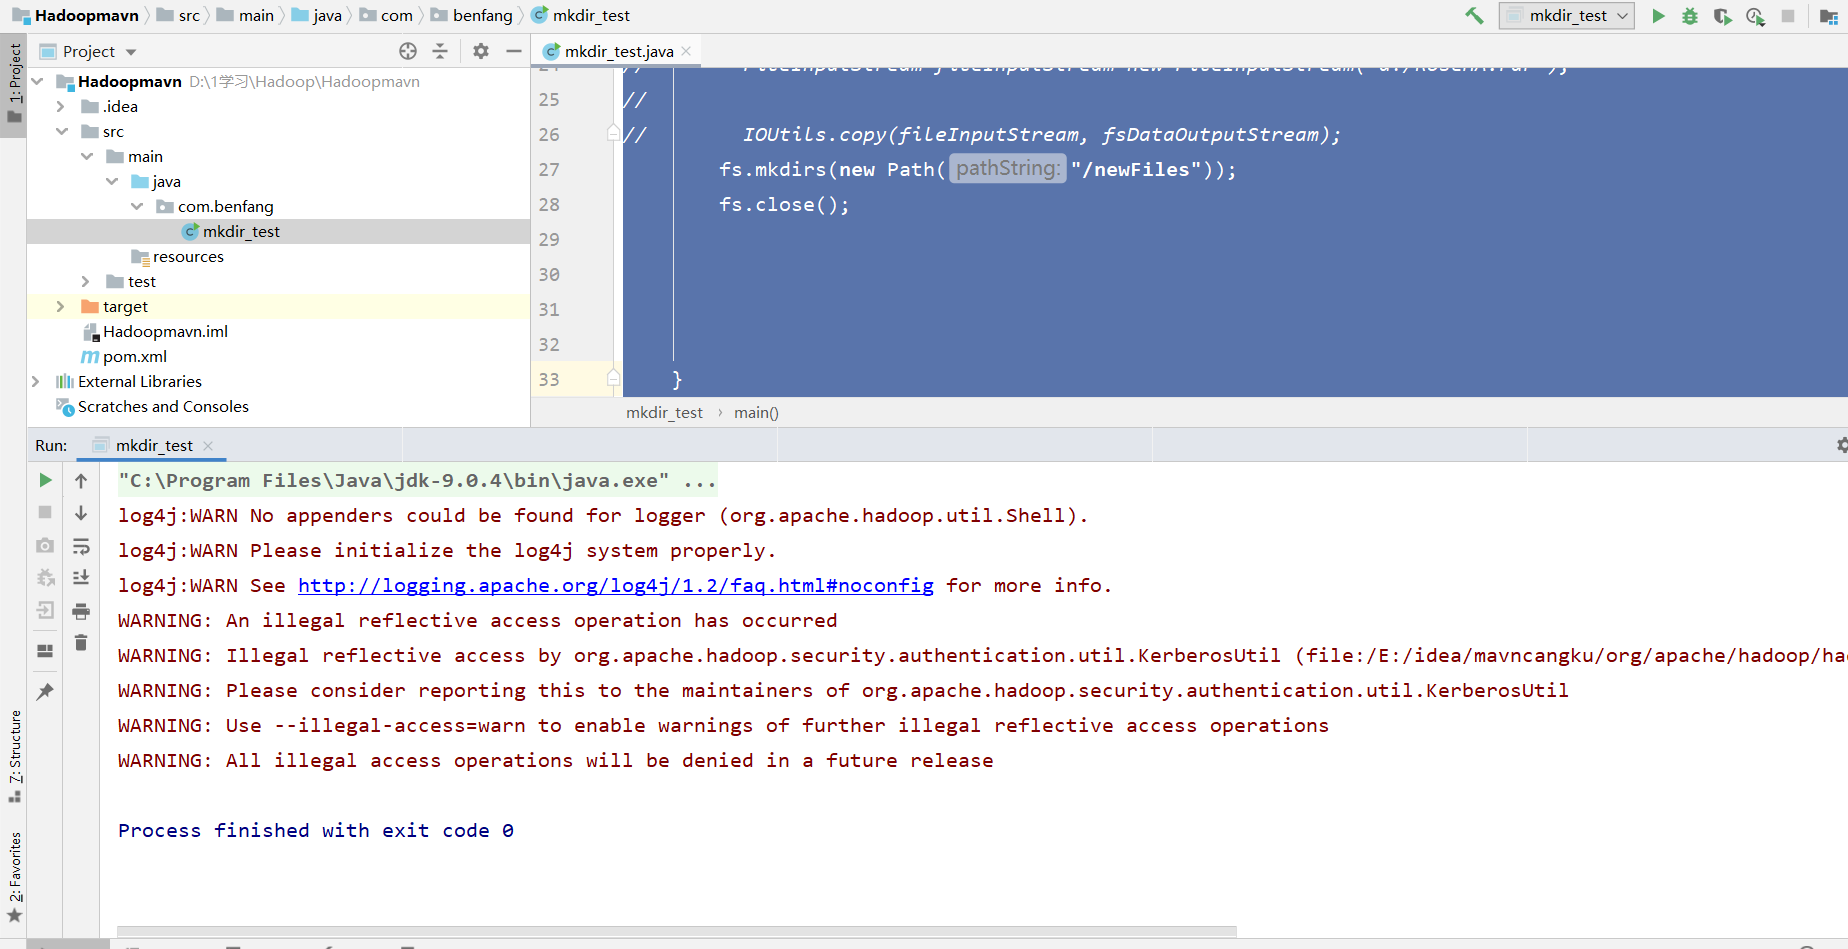Image resolution: width=1848 pixels, height=949 pixels.
Task: Close the mkdir_test Run tab
Action: [208, 445]
